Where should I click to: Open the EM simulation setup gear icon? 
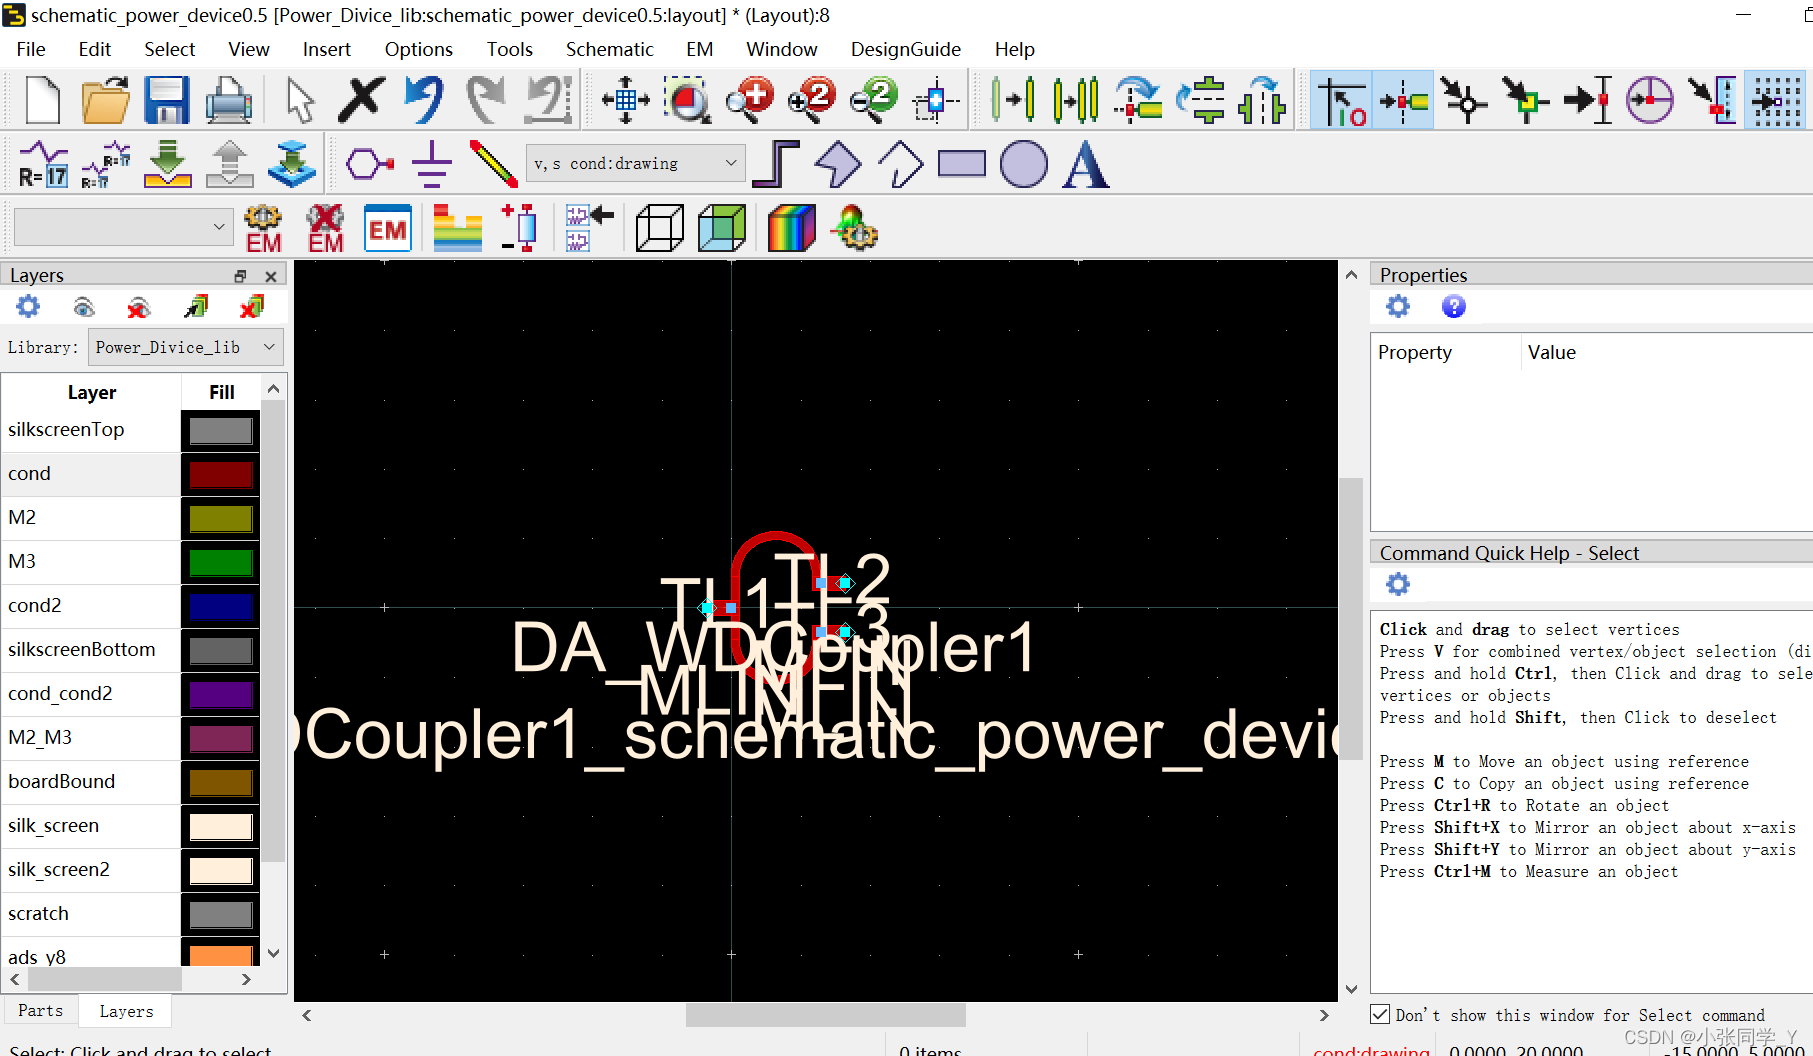click(x=263, y=229)
